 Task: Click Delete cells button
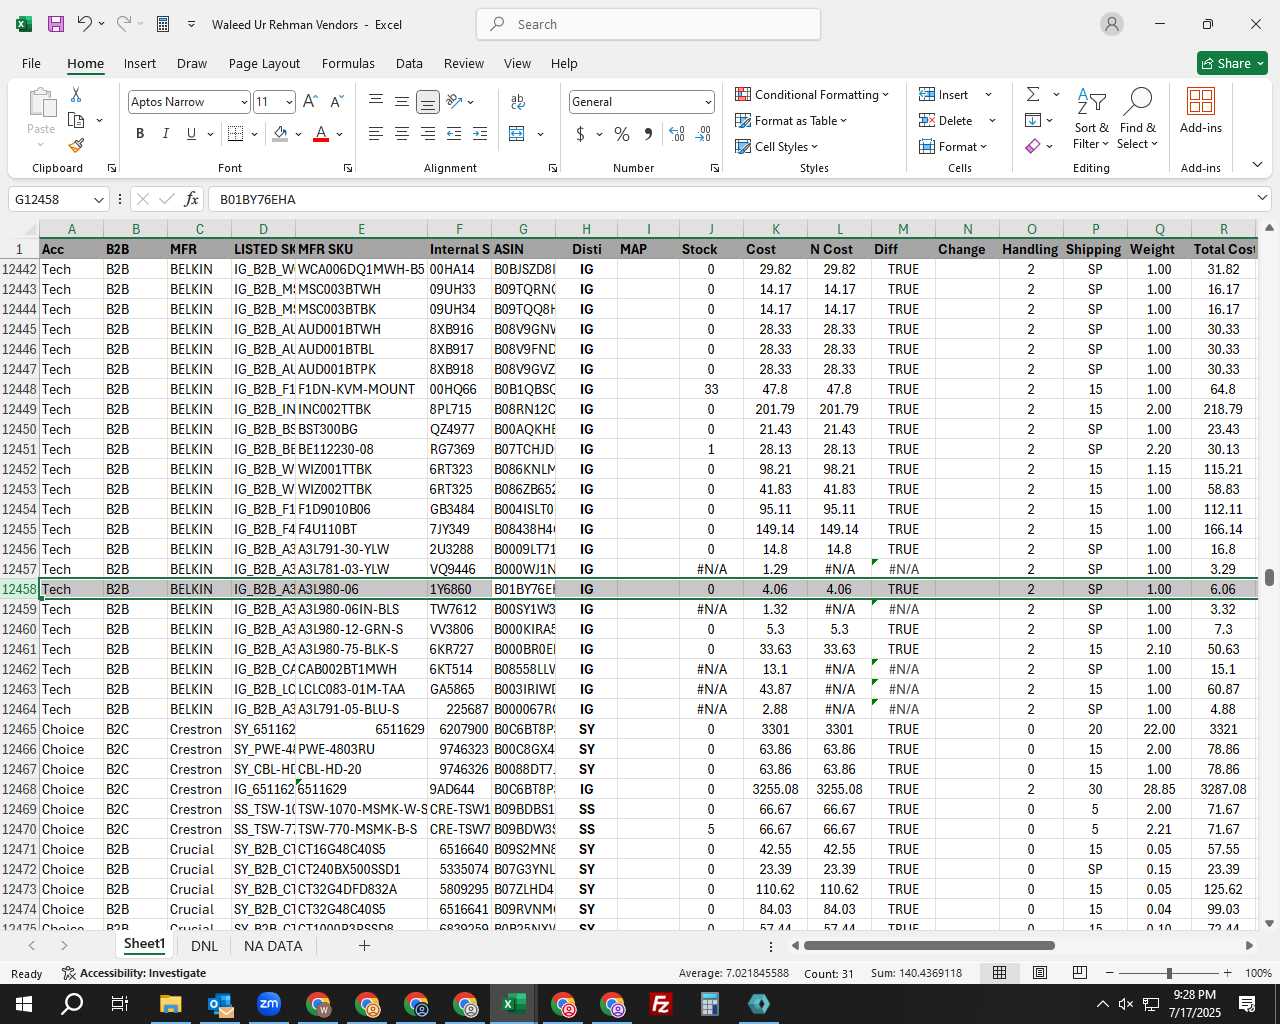click(x=956, y=120)
